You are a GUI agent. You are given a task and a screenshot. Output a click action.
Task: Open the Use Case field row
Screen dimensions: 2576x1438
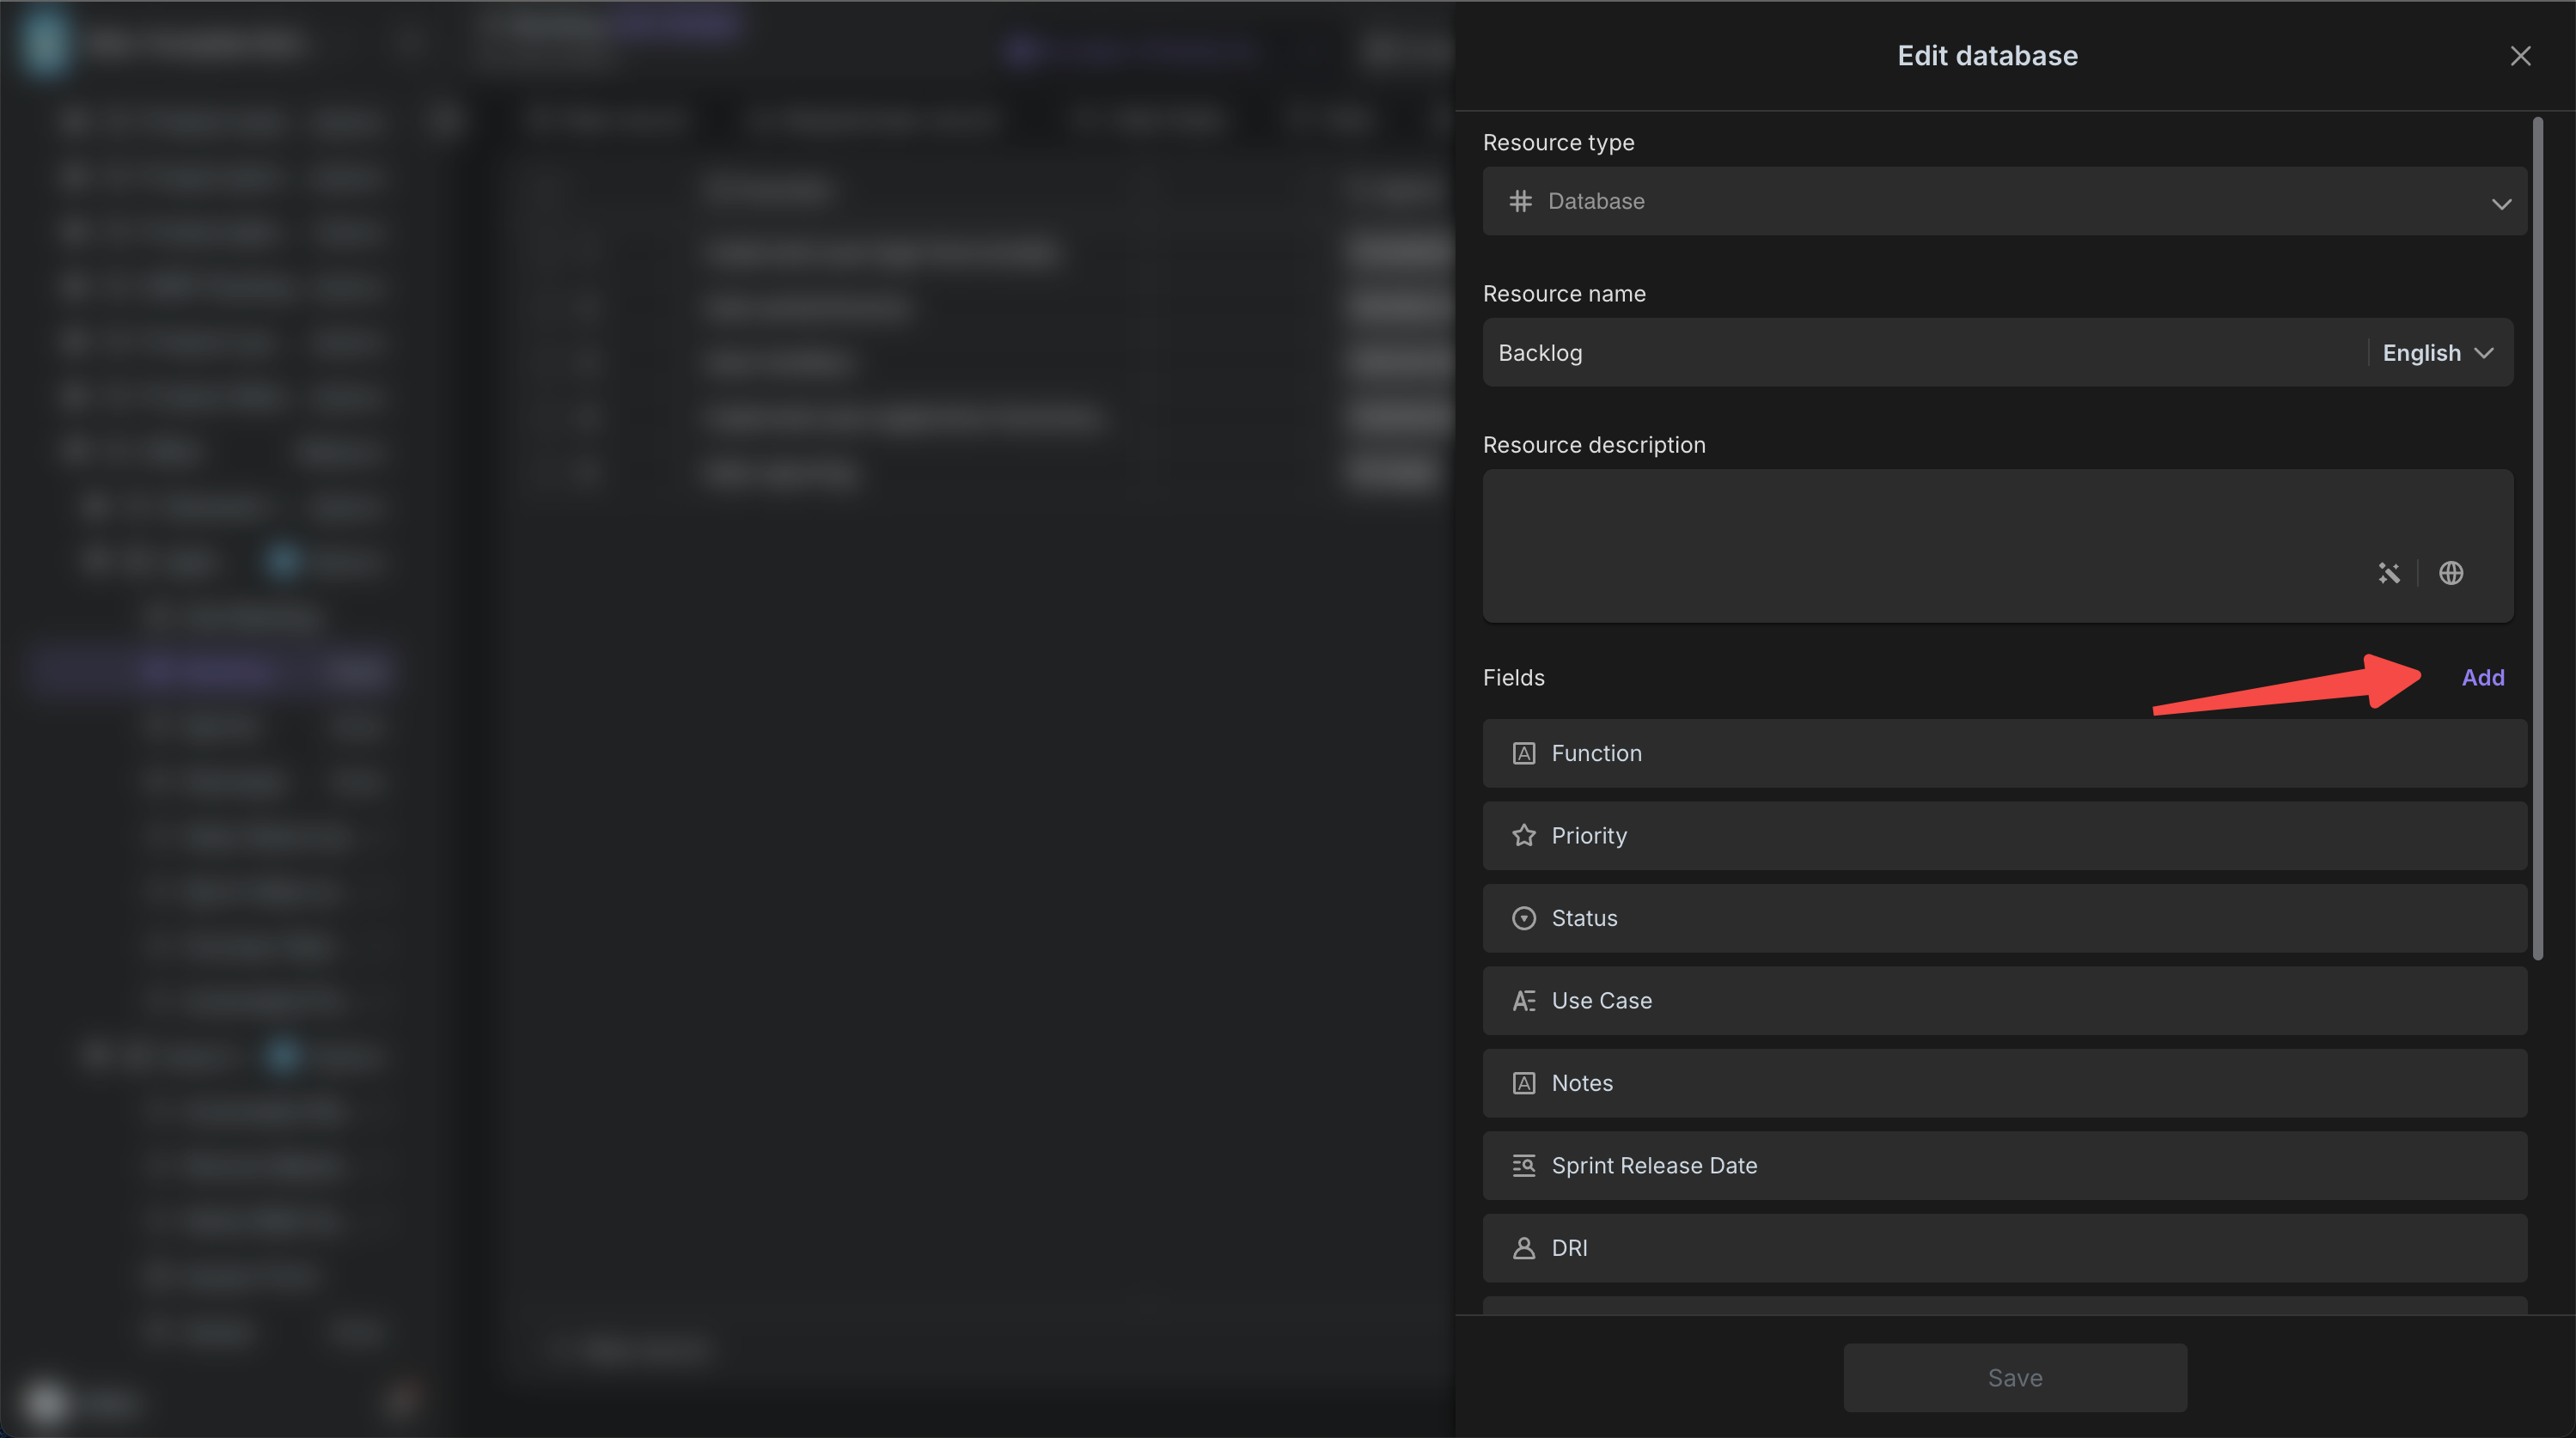click(2004, 1000)
